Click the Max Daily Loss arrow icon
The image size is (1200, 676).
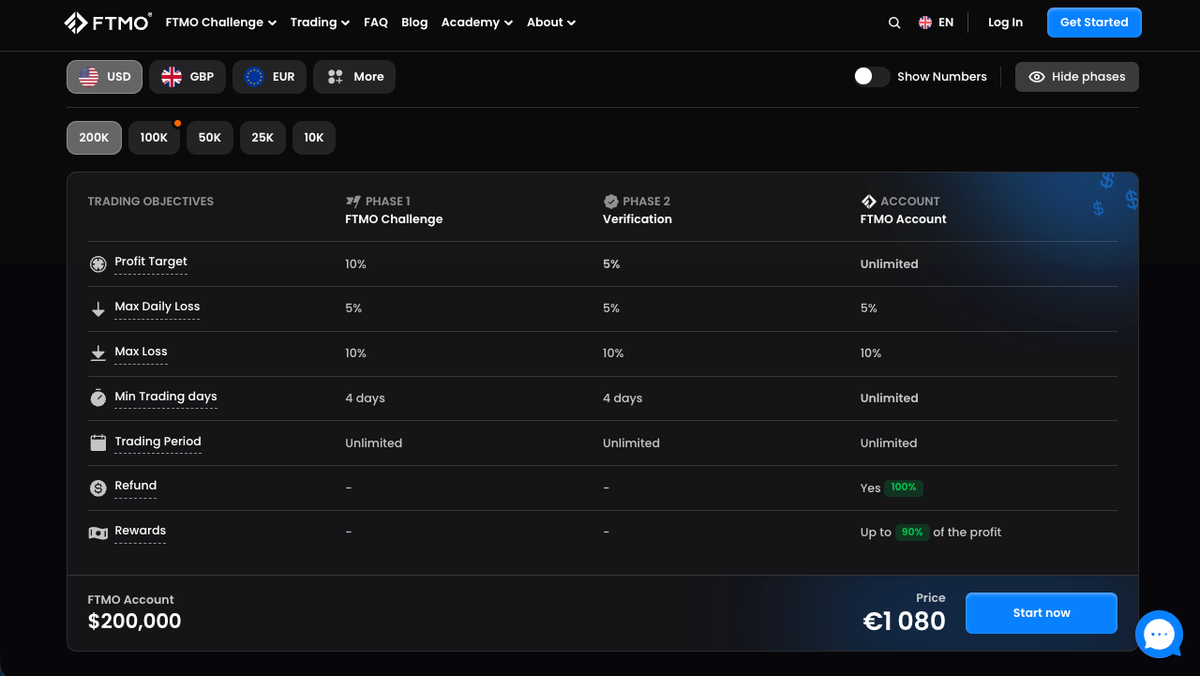tap(98, 309)
